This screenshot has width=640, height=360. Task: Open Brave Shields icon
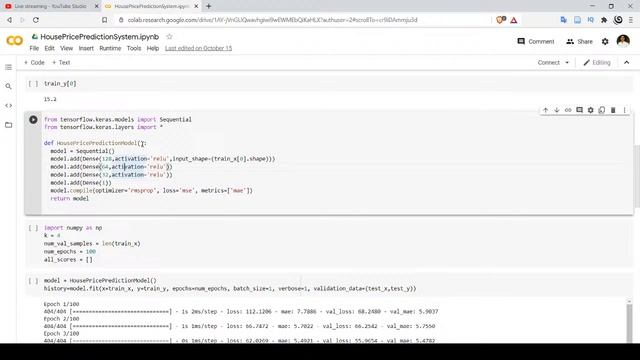point(500,20)
